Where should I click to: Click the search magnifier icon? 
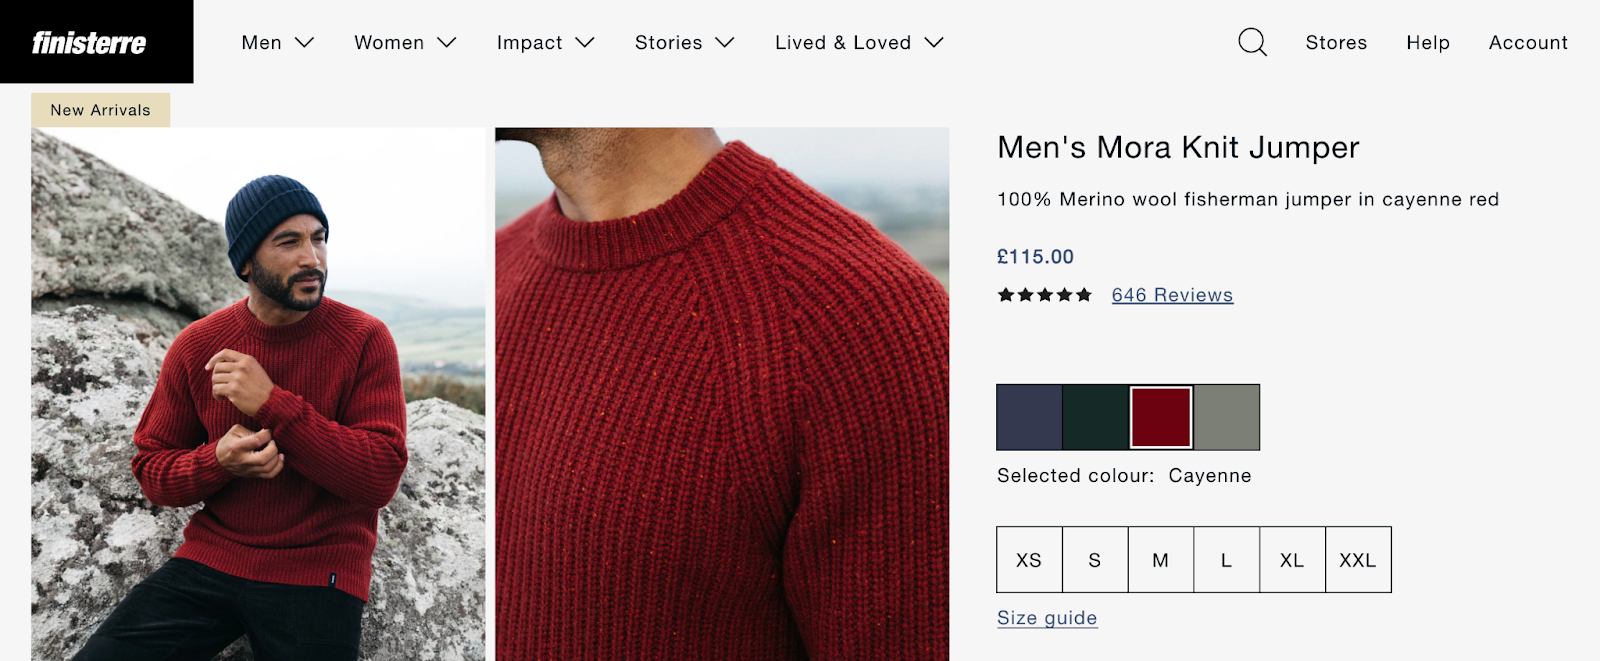pos(1252,42)
